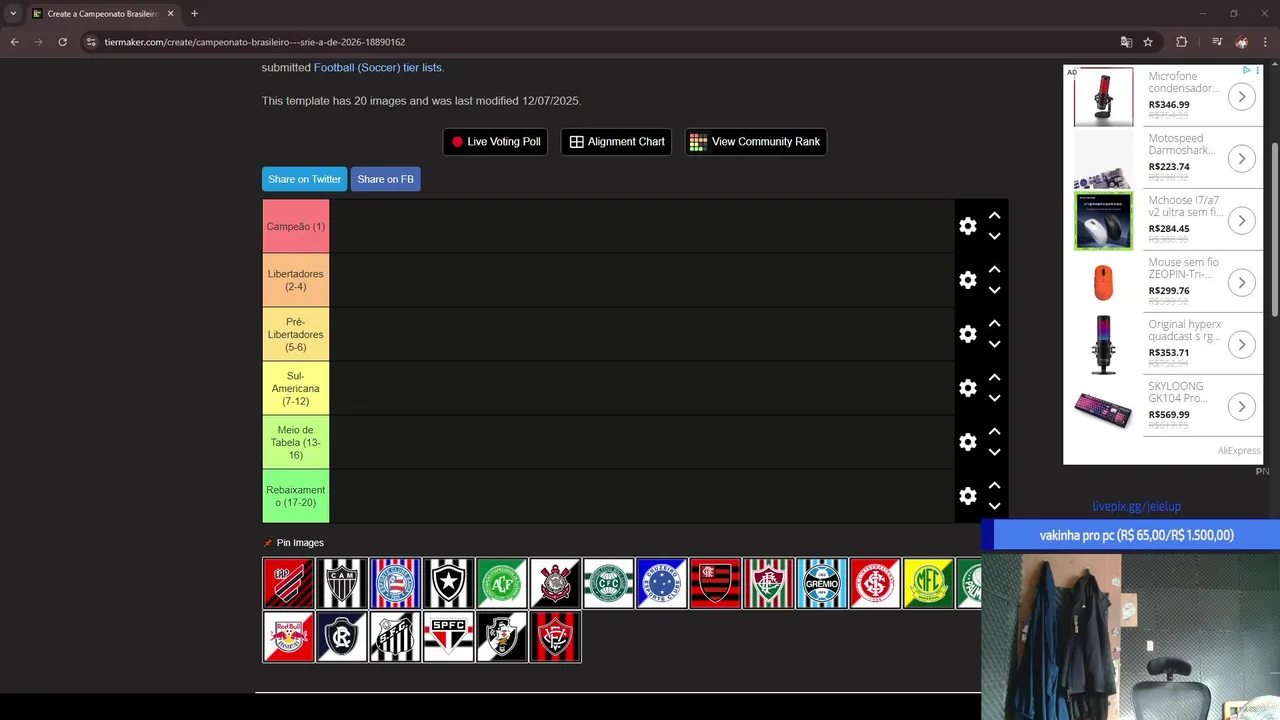Open Football (Soccer) tier lists link
The height and width of the screenshot is (720, 1280).
pos(377,68)
